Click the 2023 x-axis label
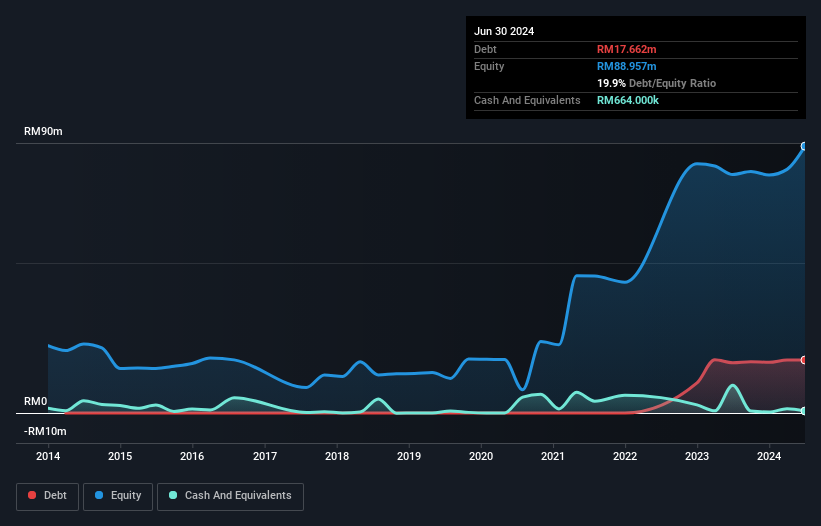The width and height of the screenshot is (821, 526). pyautogui.click(x=697, y=456)
